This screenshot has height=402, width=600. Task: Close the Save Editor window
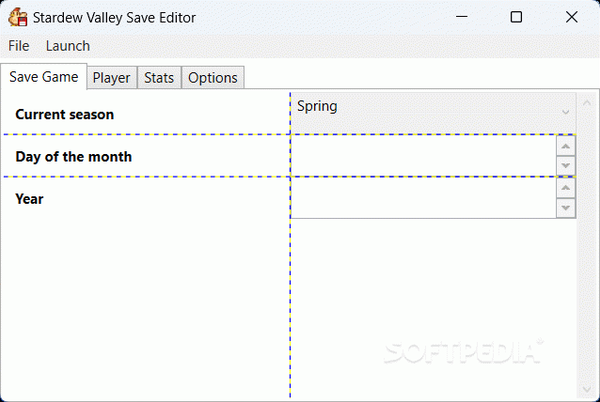(572, 17)
